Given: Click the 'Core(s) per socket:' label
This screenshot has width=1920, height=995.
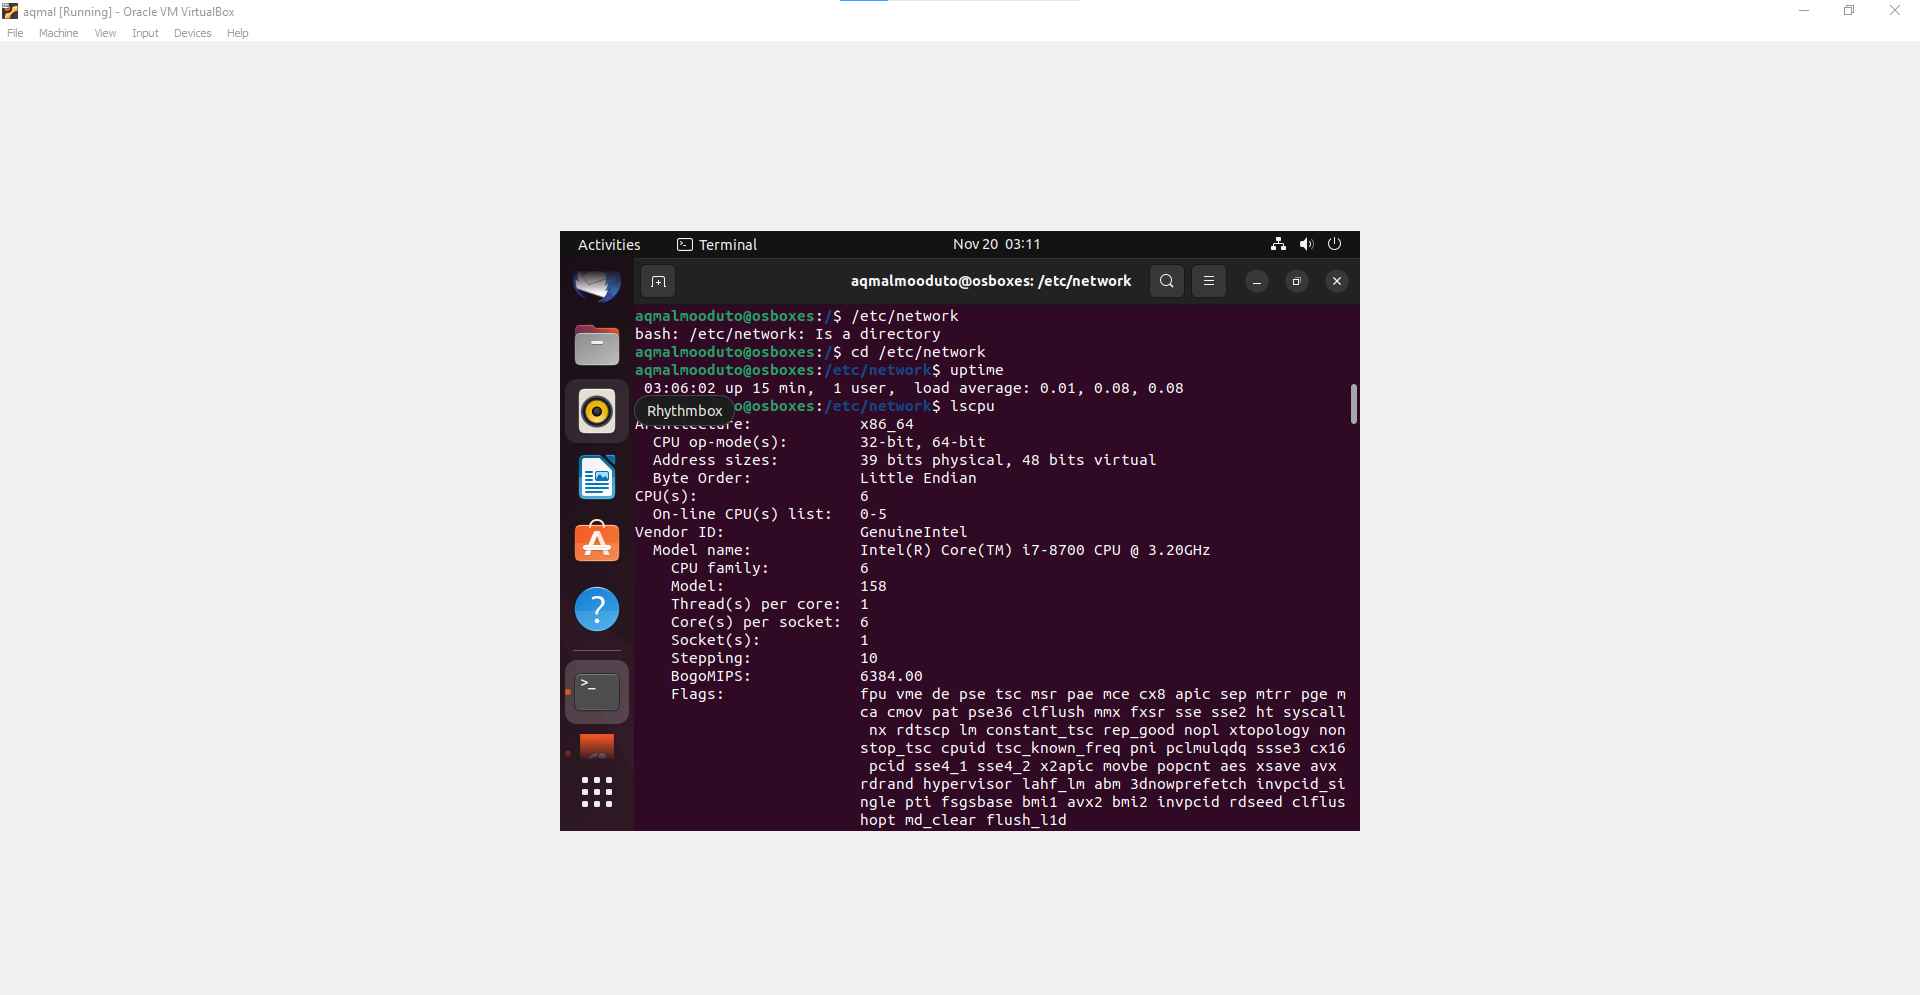Looking at the screenshot, I should [755, 622].
